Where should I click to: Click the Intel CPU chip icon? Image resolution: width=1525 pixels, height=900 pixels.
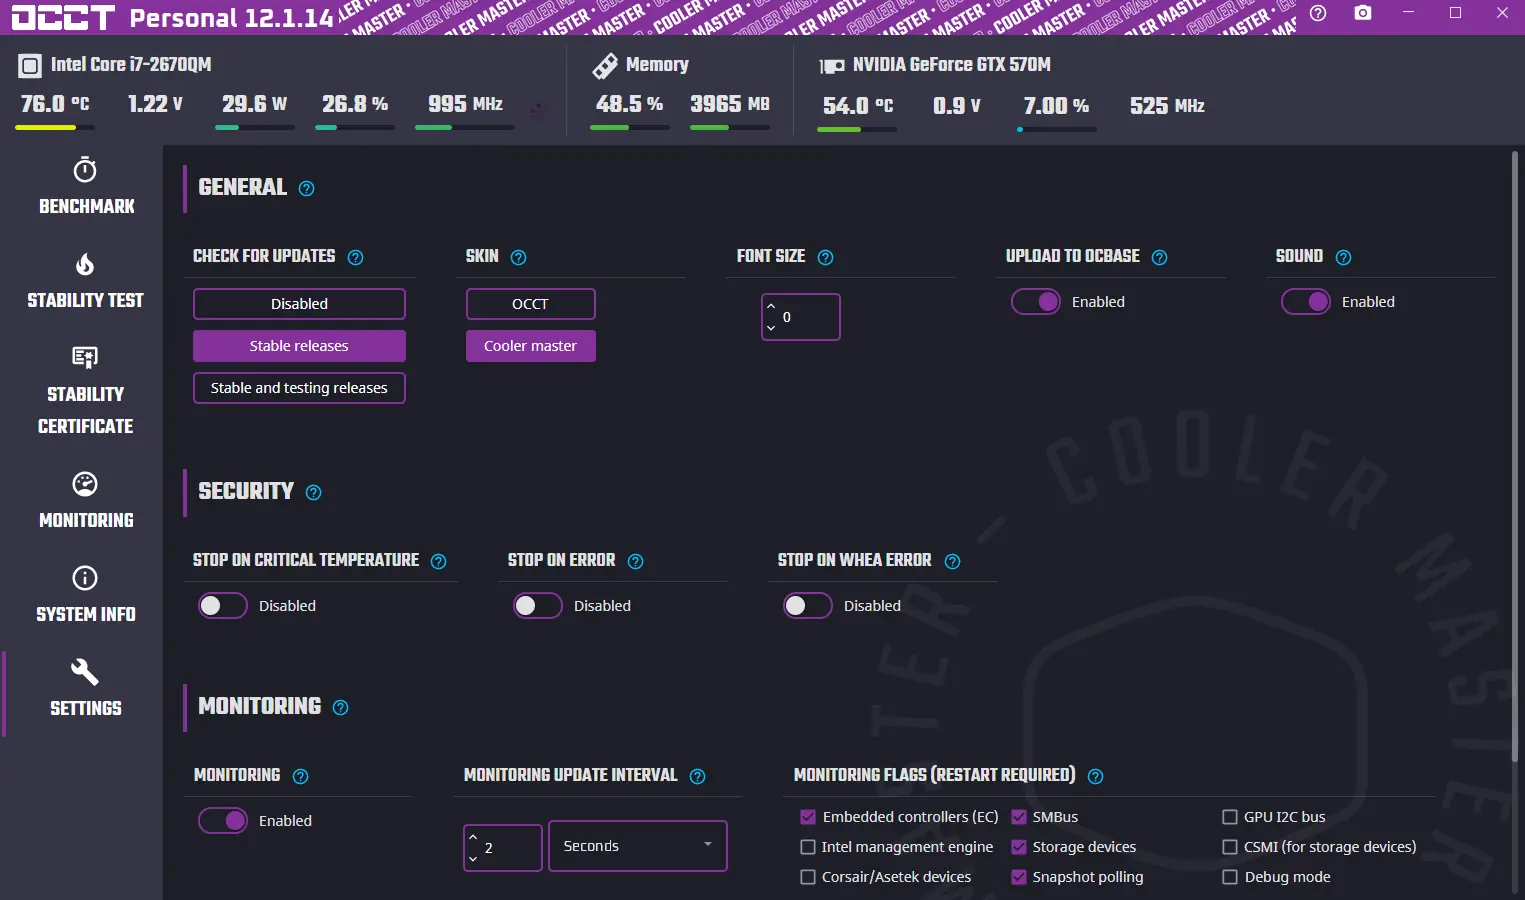coord(30,66)
